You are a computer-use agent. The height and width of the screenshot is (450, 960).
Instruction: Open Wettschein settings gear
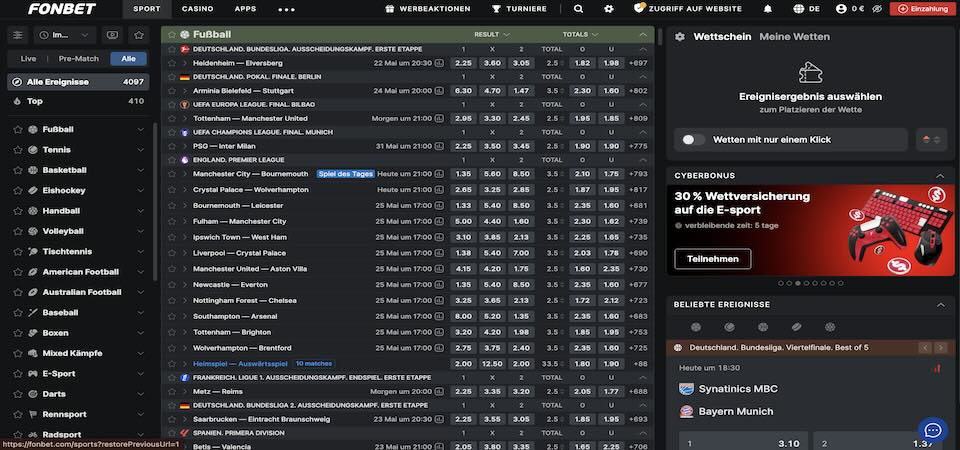tap(680, 37)
